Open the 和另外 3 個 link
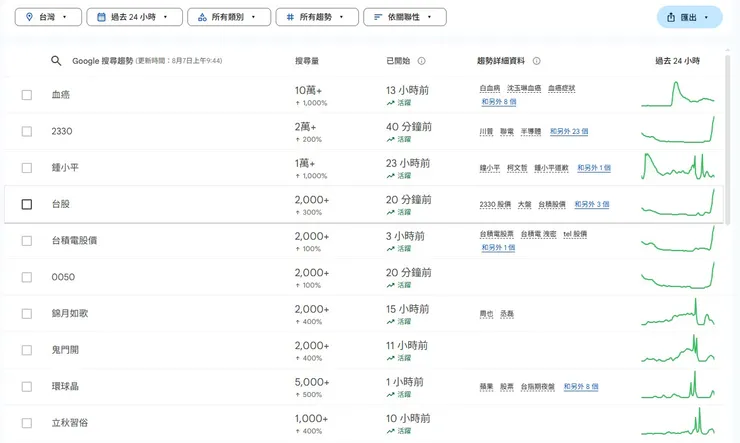Viewport: 740px width, 443px height. (x=592, y=204)
